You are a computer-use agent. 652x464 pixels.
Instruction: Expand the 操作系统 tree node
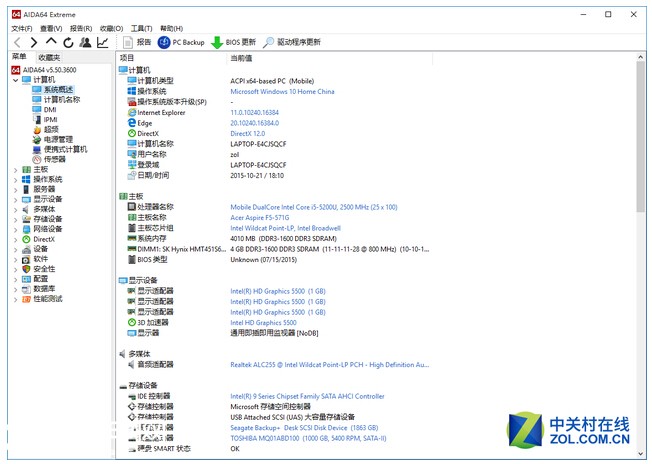coord(15,180)
